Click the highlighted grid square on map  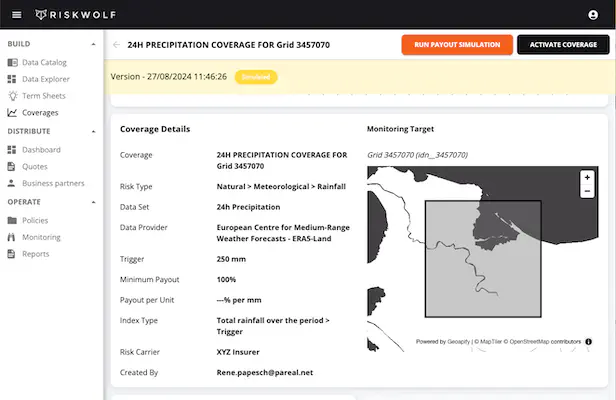coord(483,259)
